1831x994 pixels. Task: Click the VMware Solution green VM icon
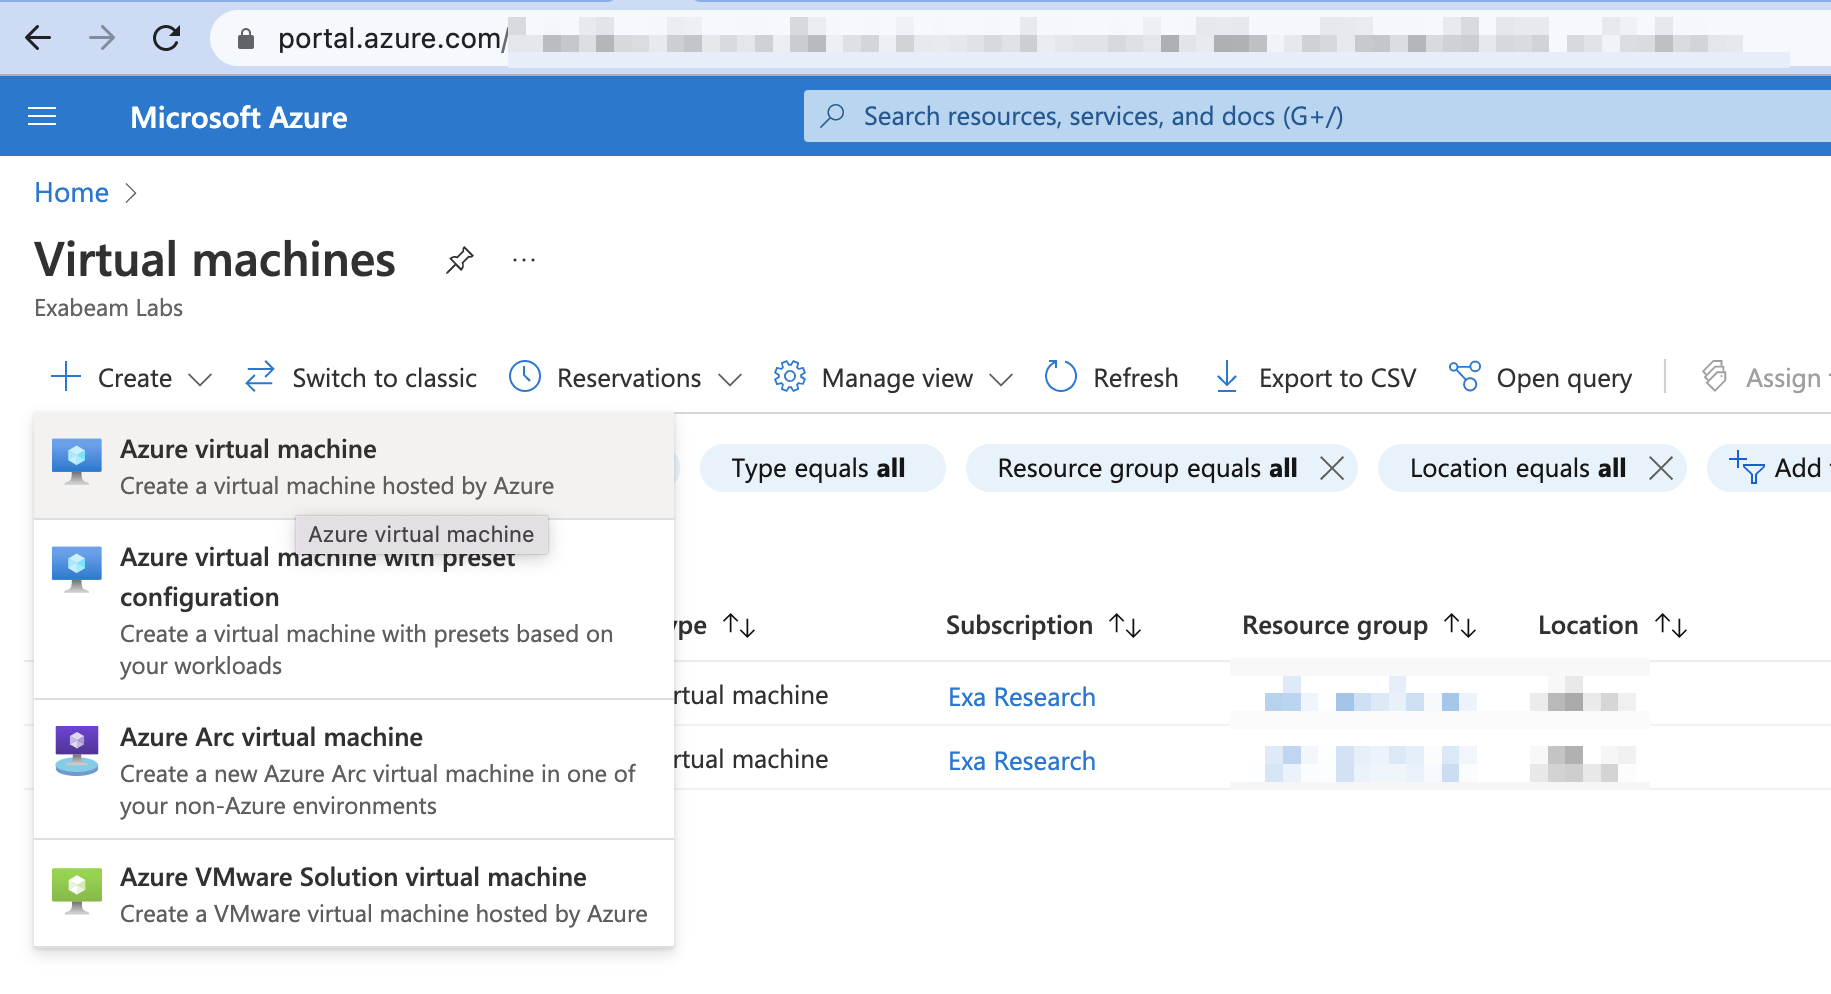pyautogui.click(x=77, y=891)
